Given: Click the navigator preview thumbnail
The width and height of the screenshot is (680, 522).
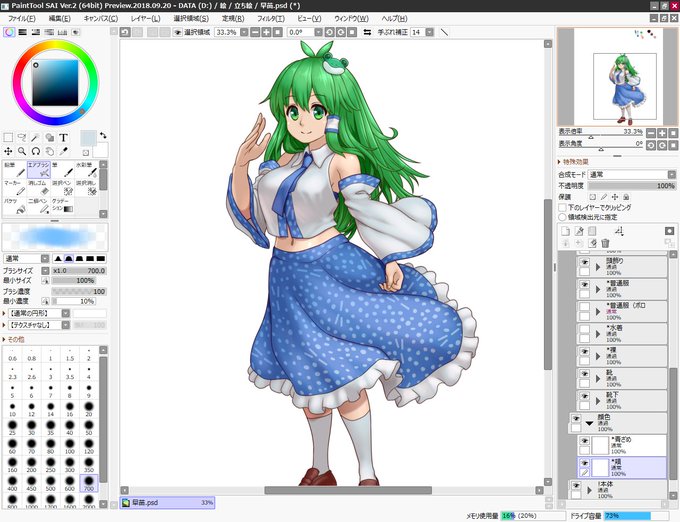Looking at the screenshot, I should click(616, 77).
